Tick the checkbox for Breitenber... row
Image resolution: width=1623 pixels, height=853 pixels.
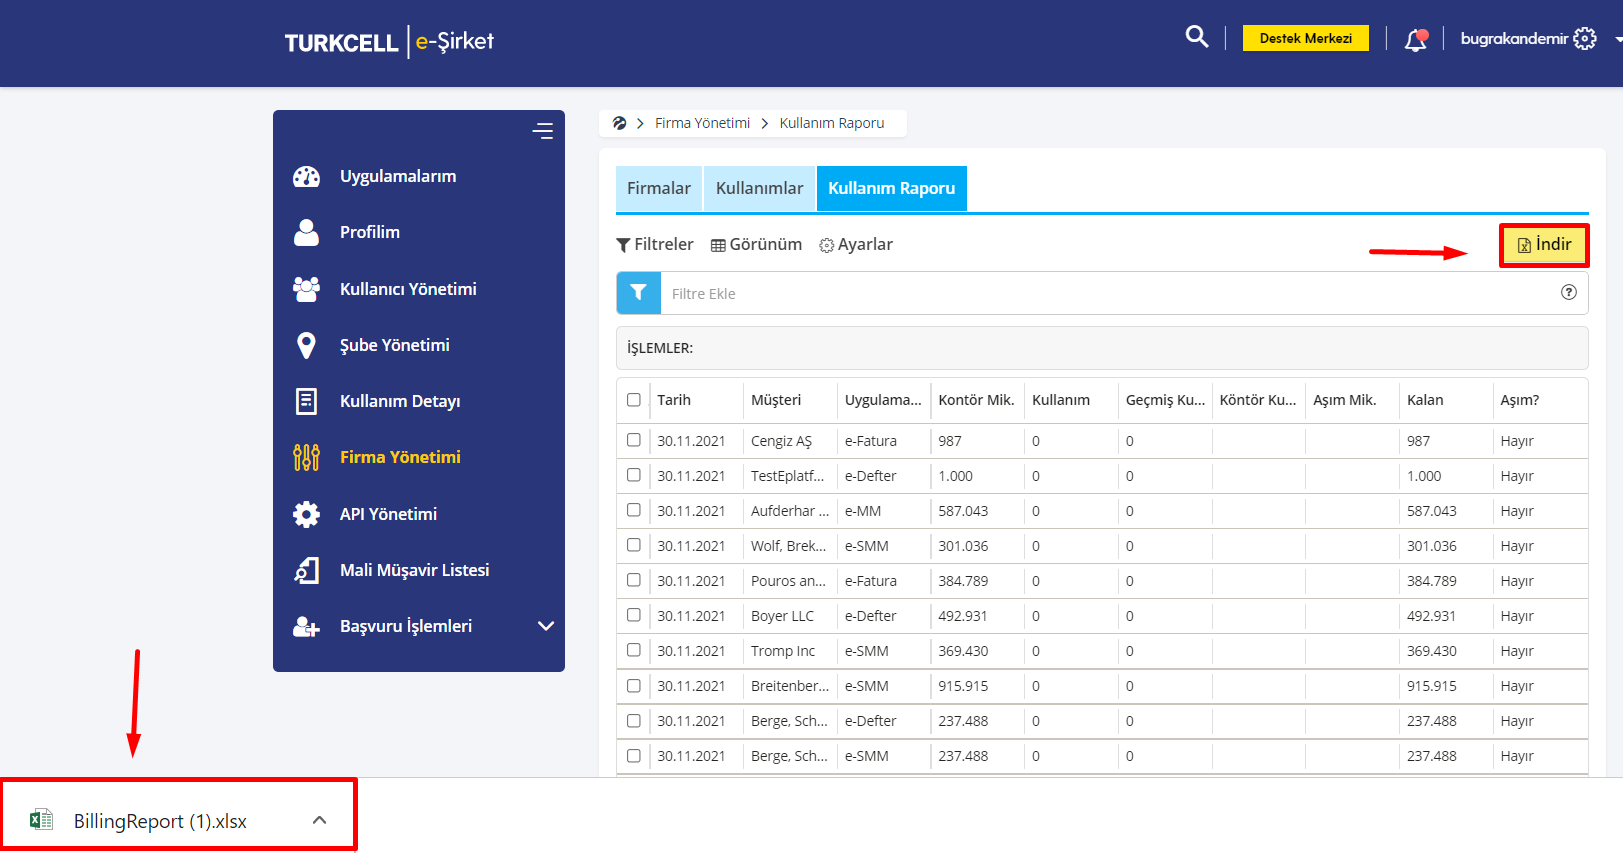point(634,685)
